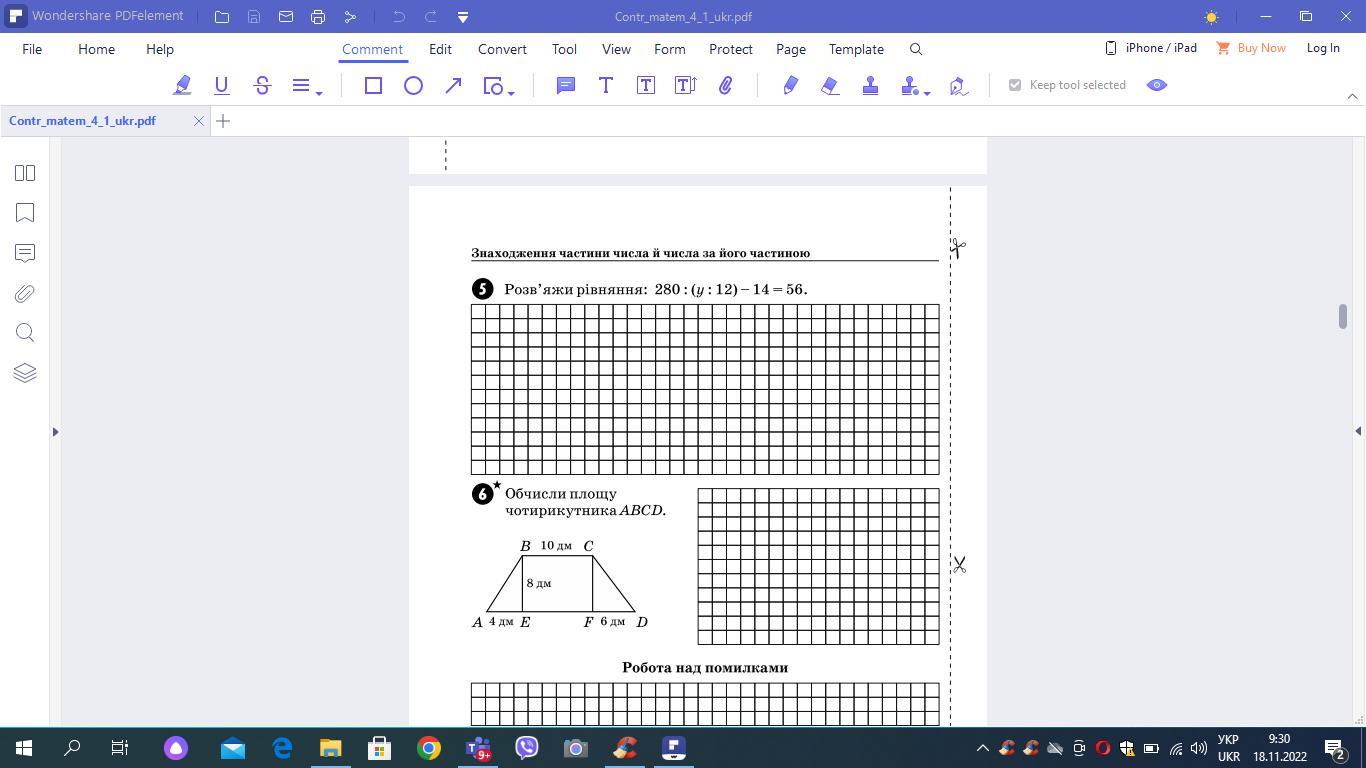Screen dimensions: 1366x768
Task: Close the Contr_matem_4_1_ukr.pdf tab
Action: (x=199, y=121)
